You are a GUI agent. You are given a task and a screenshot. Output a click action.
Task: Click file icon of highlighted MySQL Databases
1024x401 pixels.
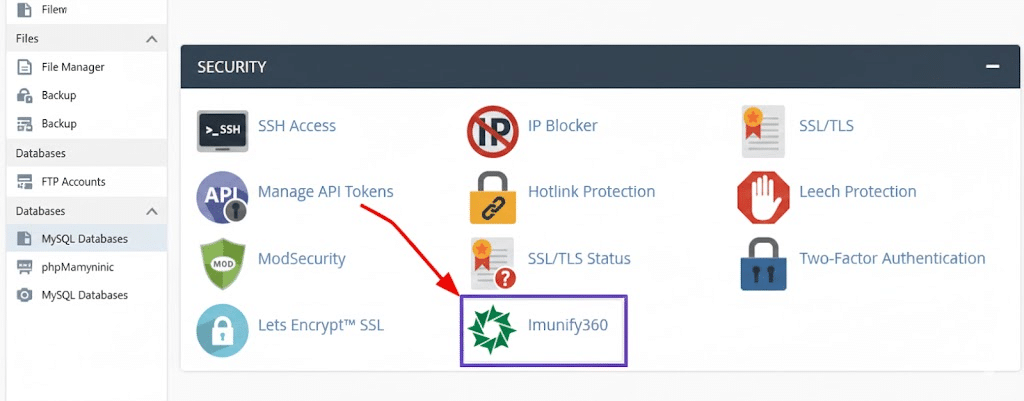24,238
